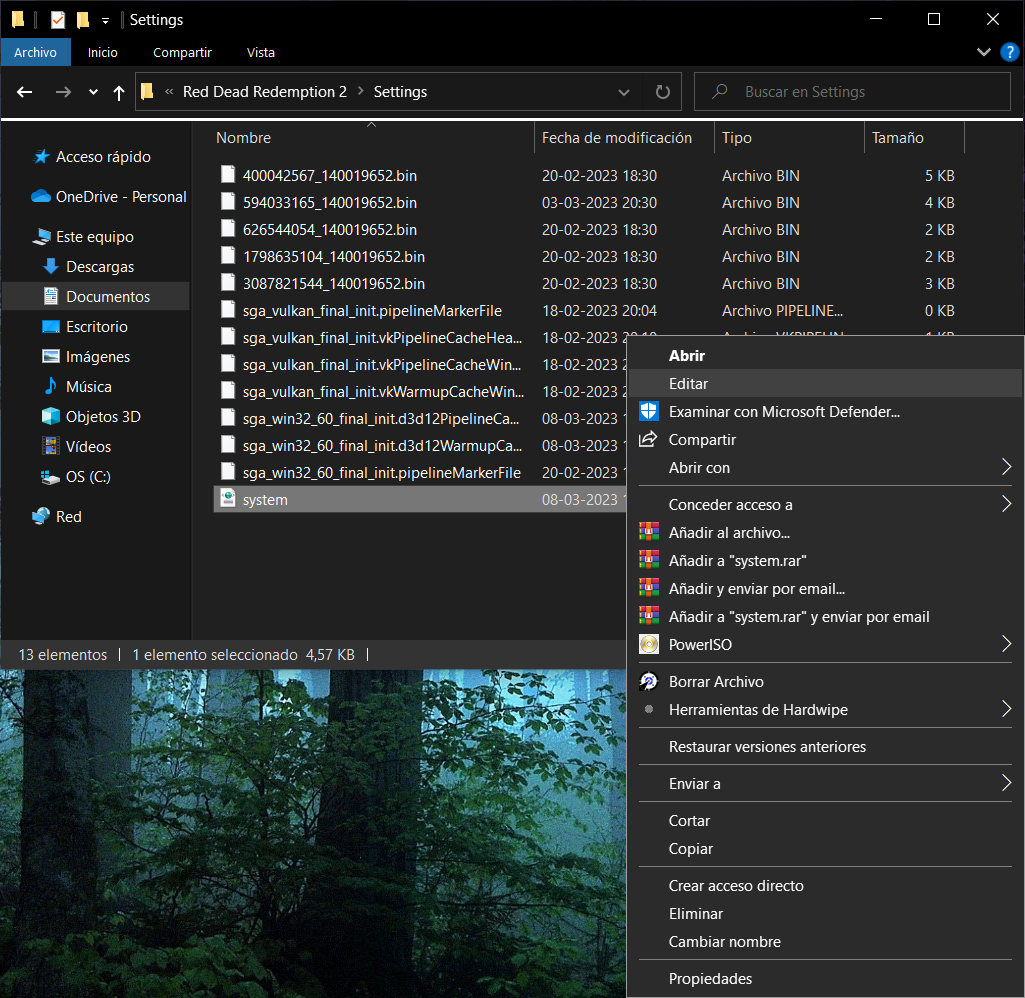Image resolution: width=1025 pixels, height=998 pixels.
Task: Open the Archivo menu tab
Action: pyautogui.click(x=35, y=52)
